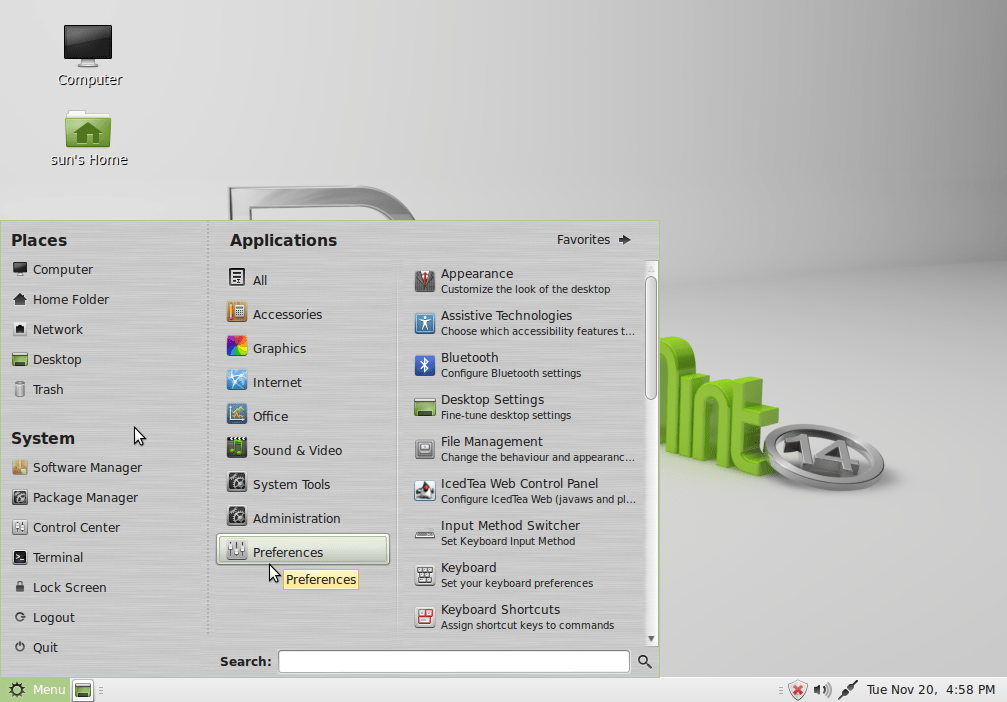
Task: Click 'Assign shortcut keys to commands' text
Action: 527,625
